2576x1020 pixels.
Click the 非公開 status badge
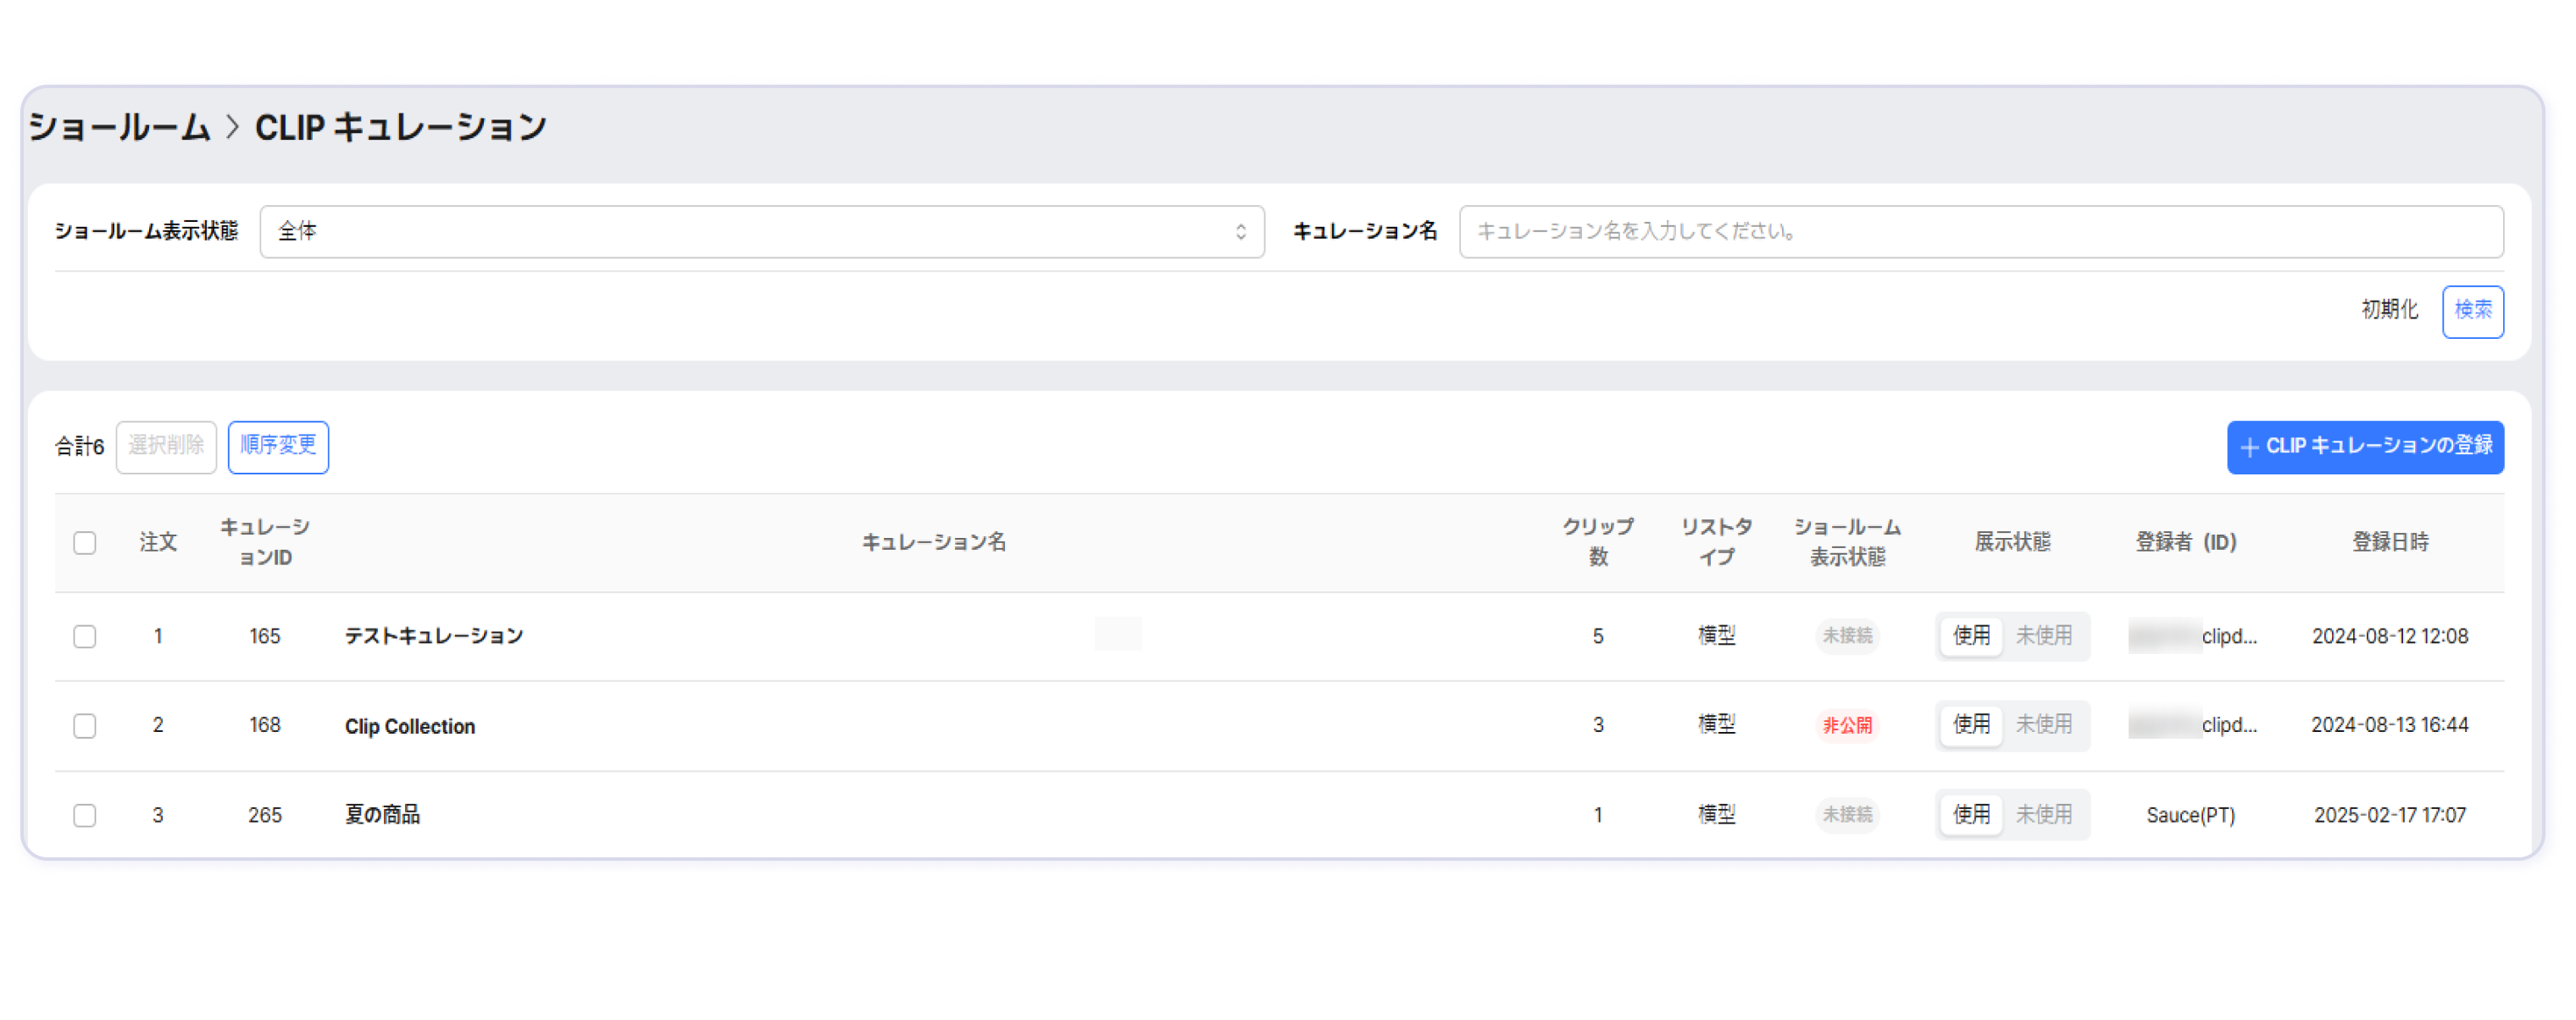(x=1846, y=726)
